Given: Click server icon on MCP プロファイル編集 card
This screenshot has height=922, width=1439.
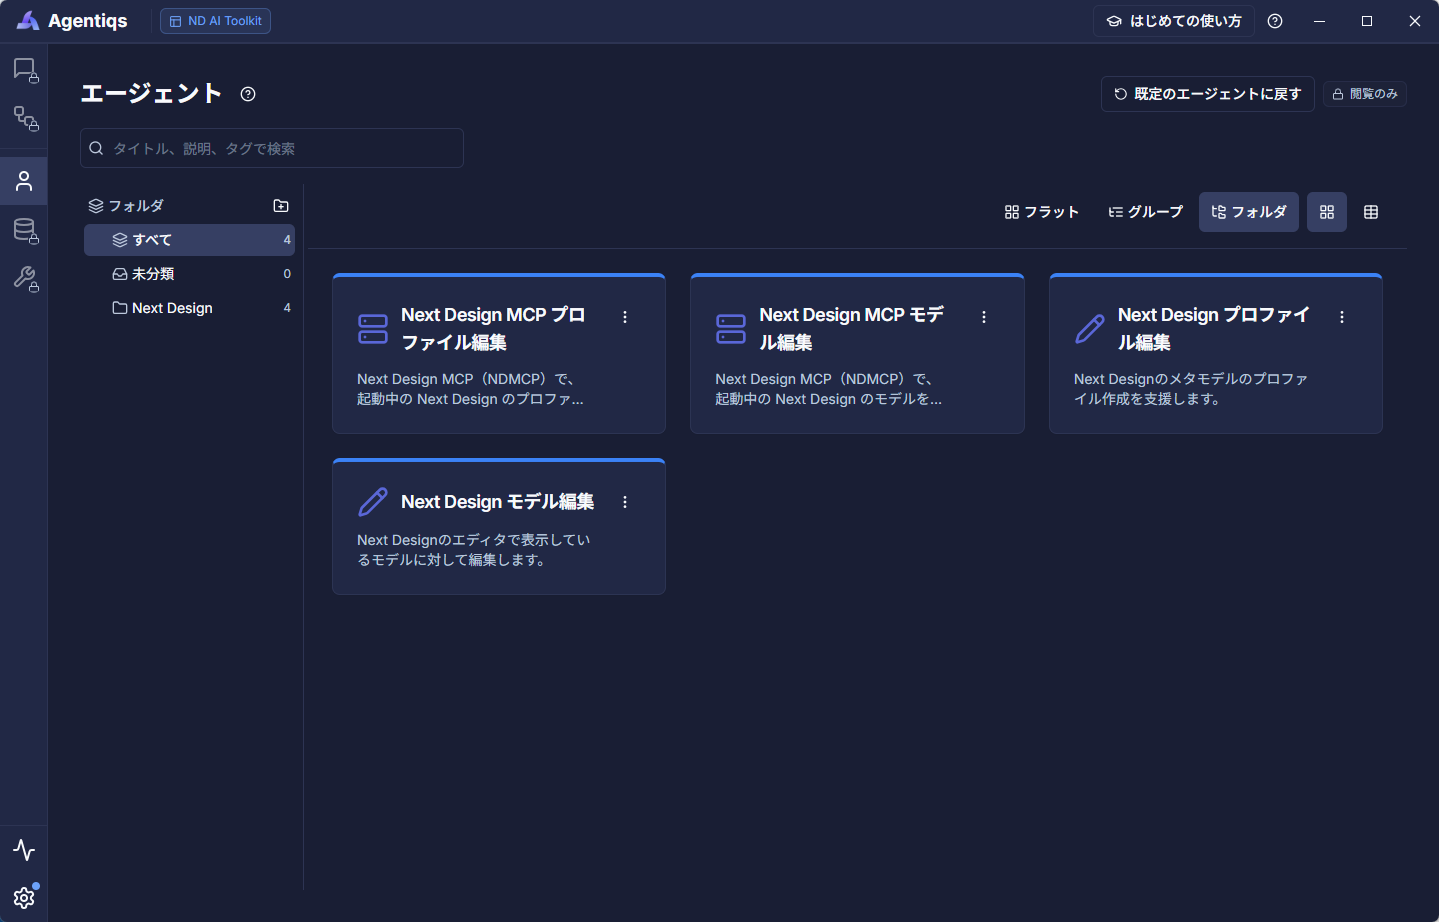Looking at the screenshot, I should point(373,329).
